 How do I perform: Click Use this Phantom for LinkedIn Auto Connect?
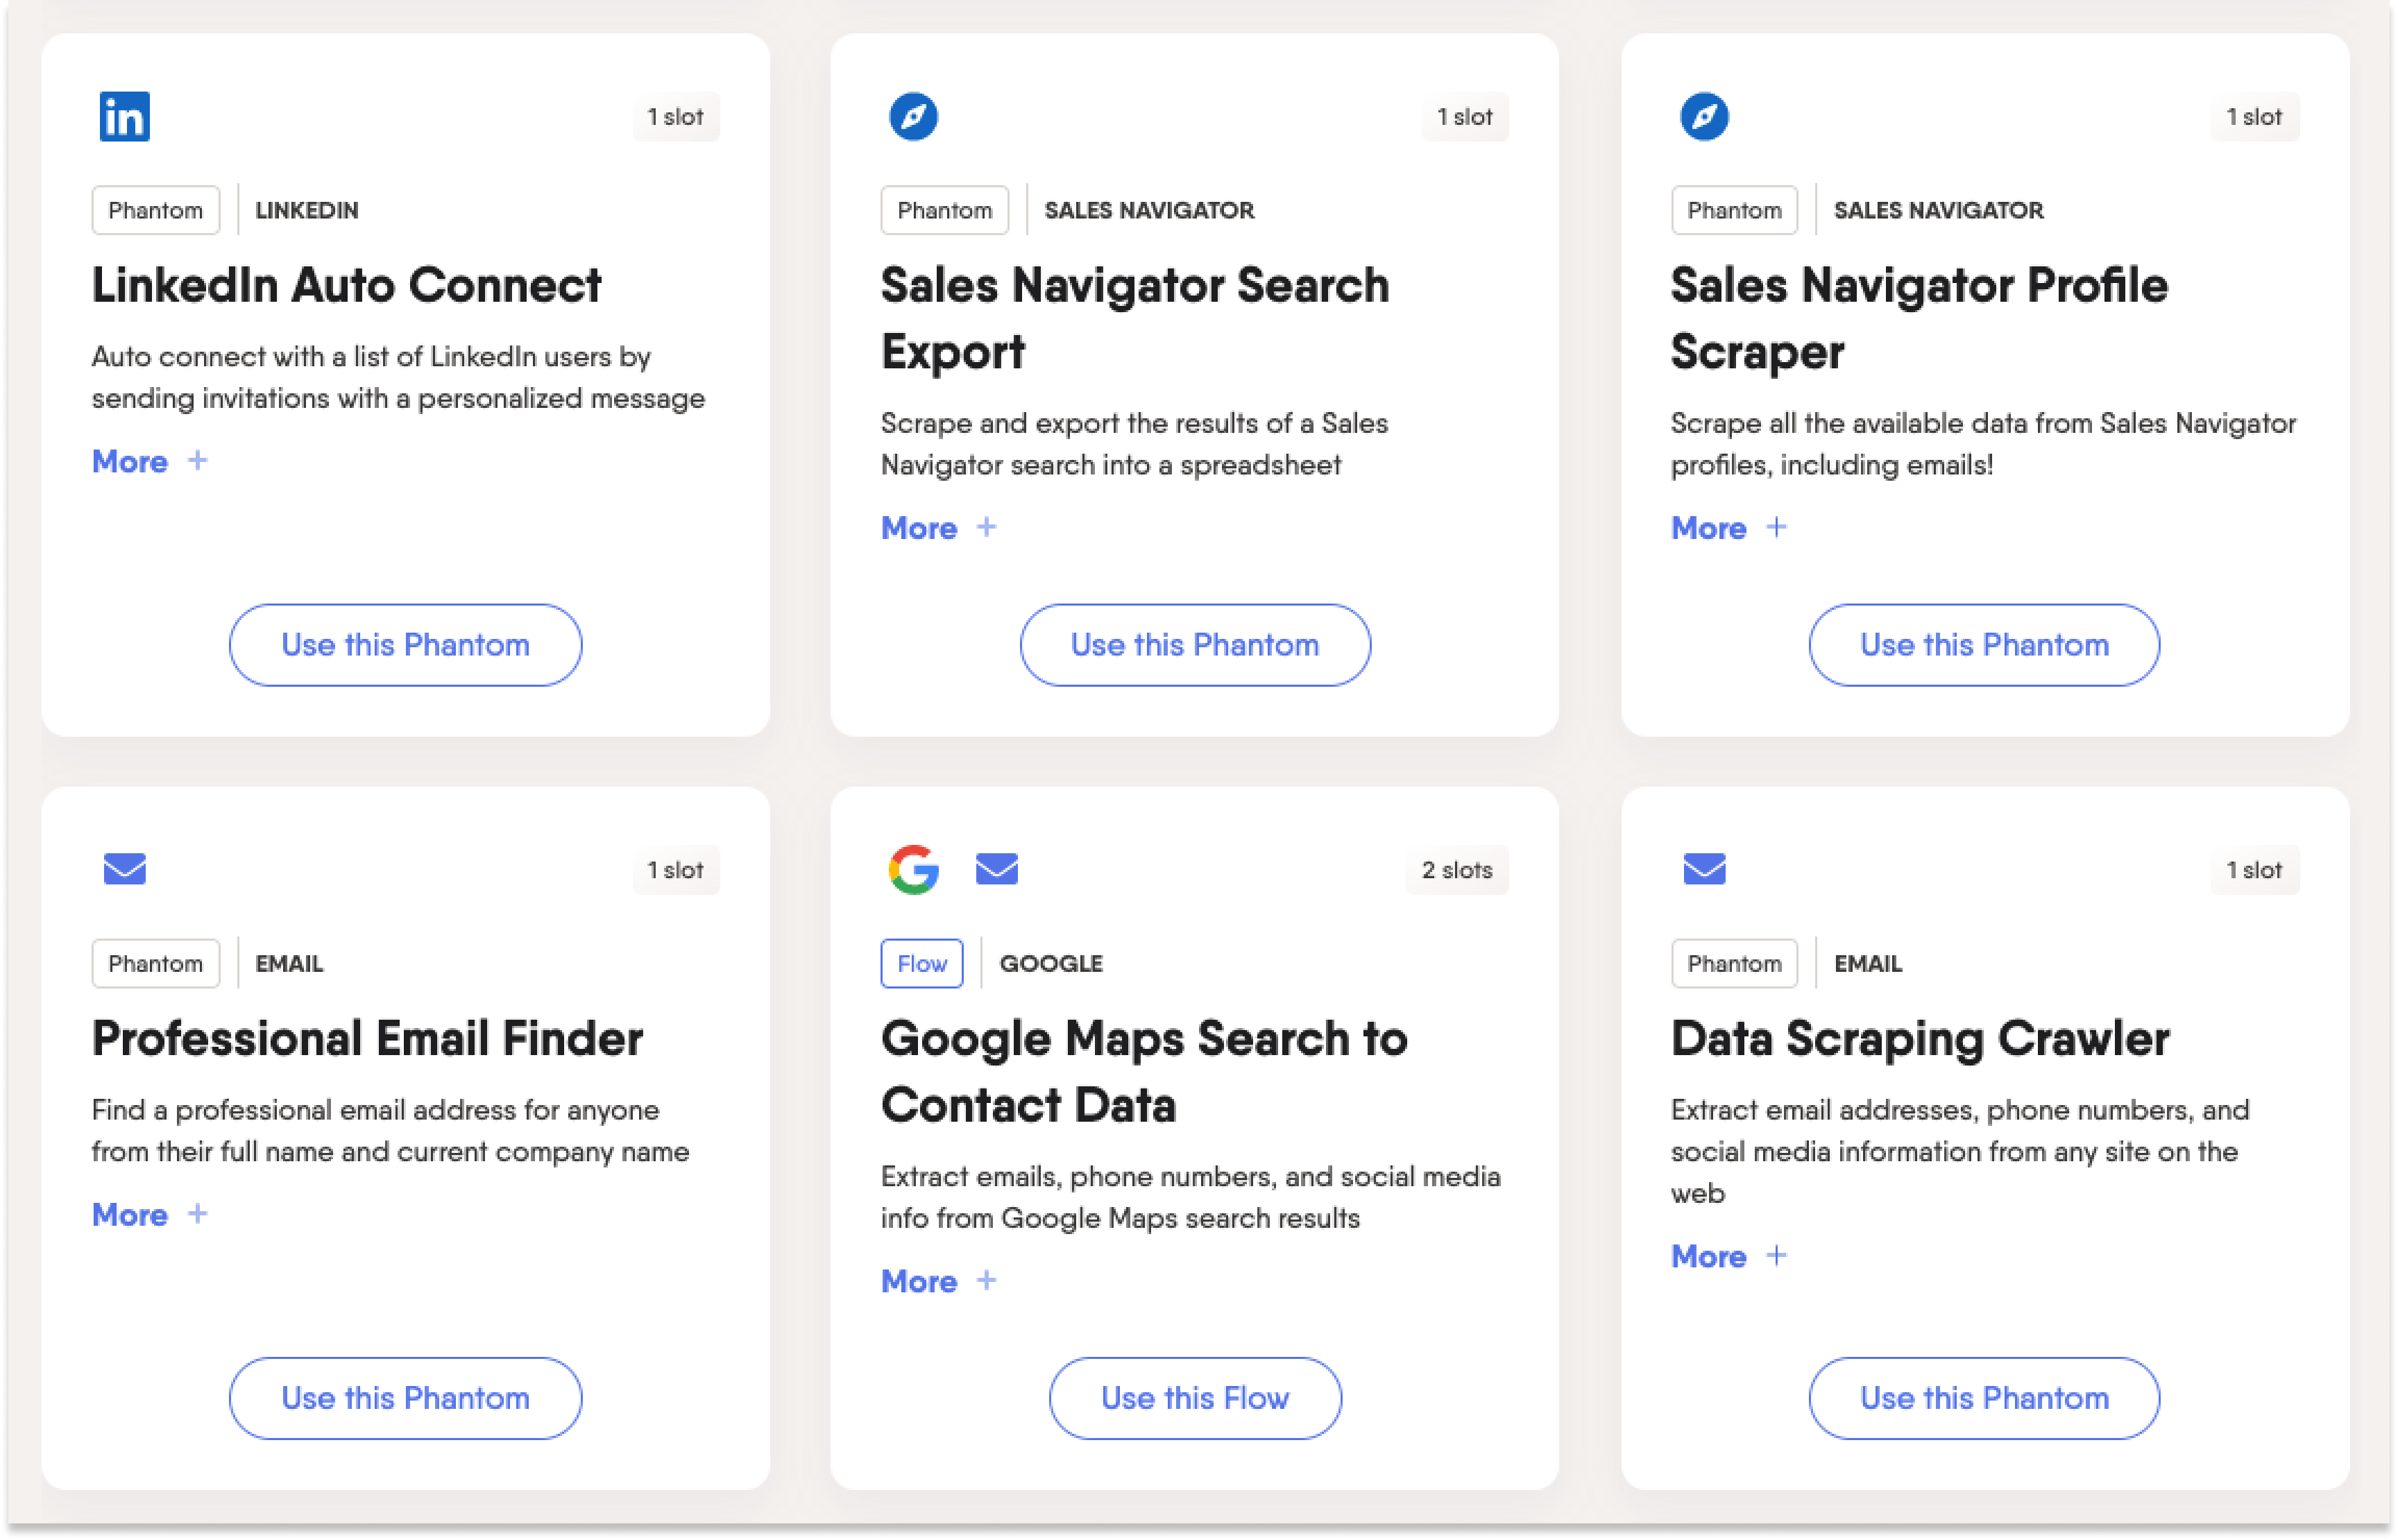click(405, 643)
